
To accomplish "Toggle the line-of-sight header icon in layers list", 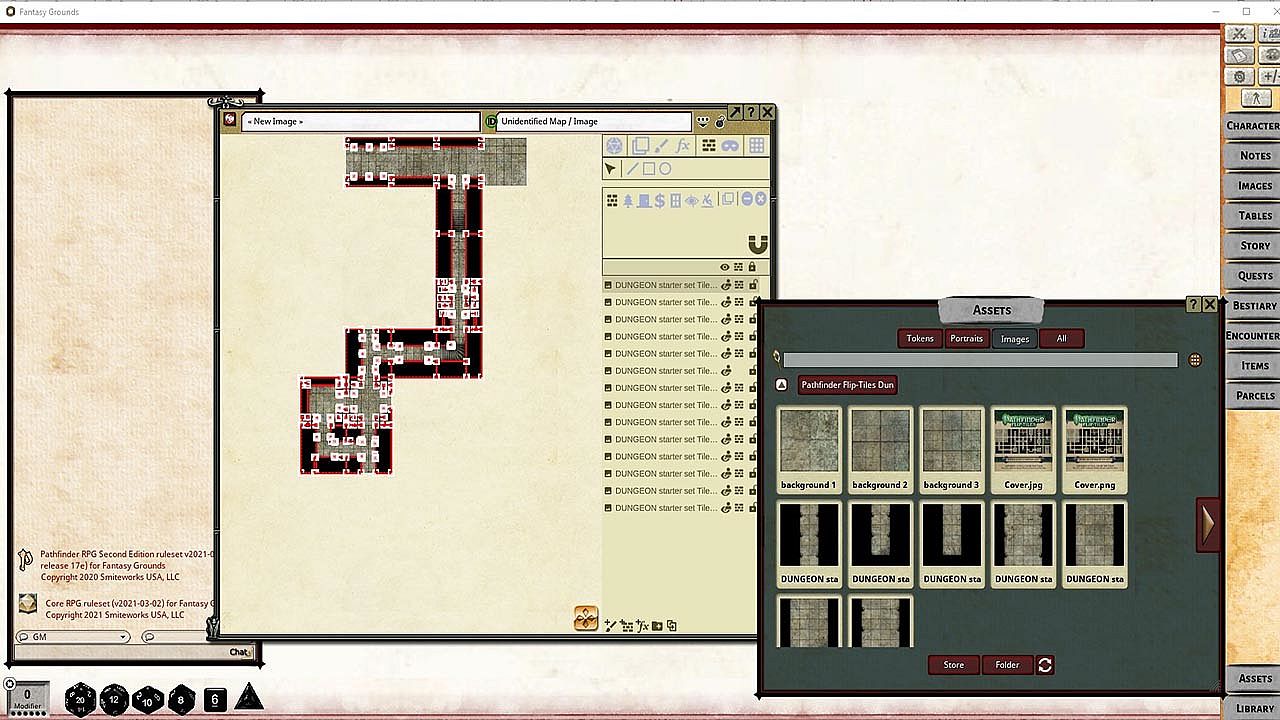I will (x=739, y=267).
